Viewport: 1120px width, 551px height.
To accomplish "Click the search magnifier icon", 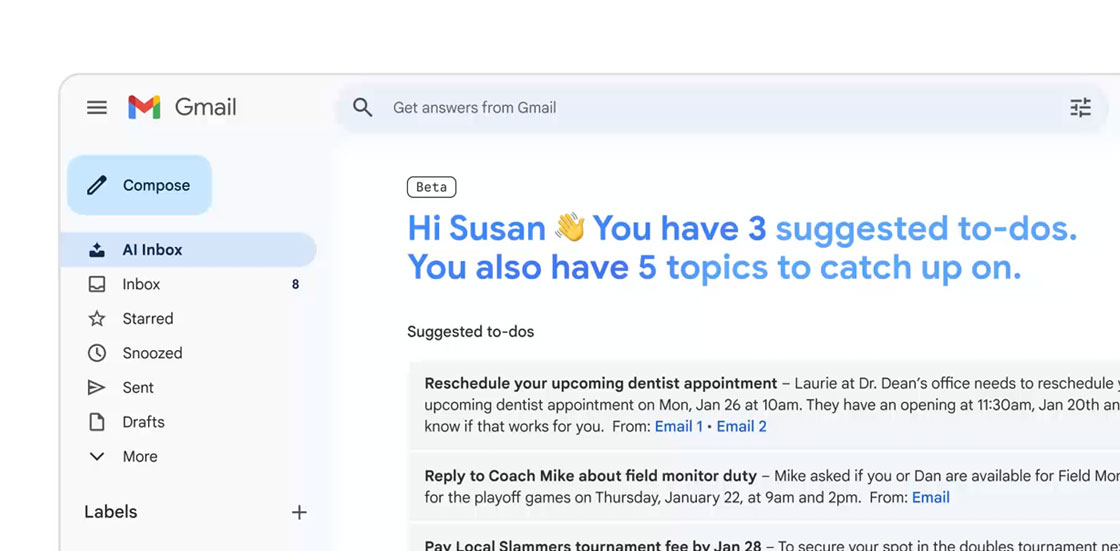I will [363, 108].
